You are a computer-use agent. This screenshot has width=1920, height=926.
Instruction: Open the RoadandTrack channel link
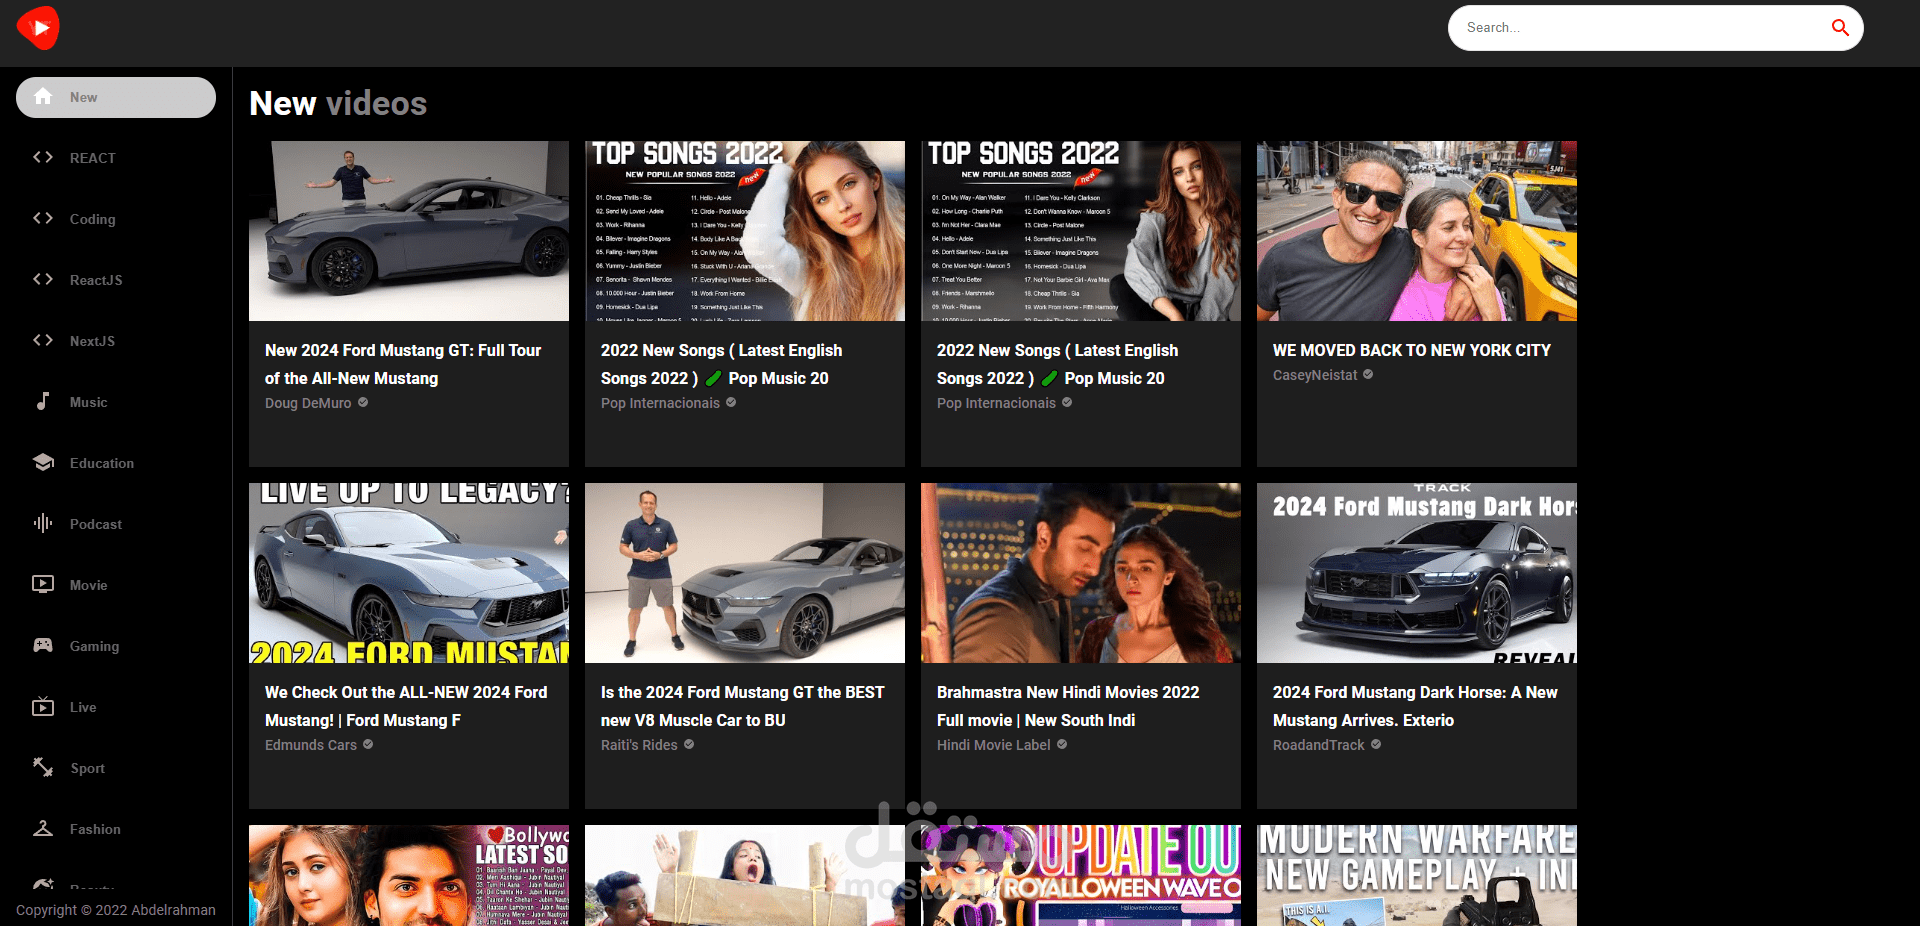point(1319,745)
